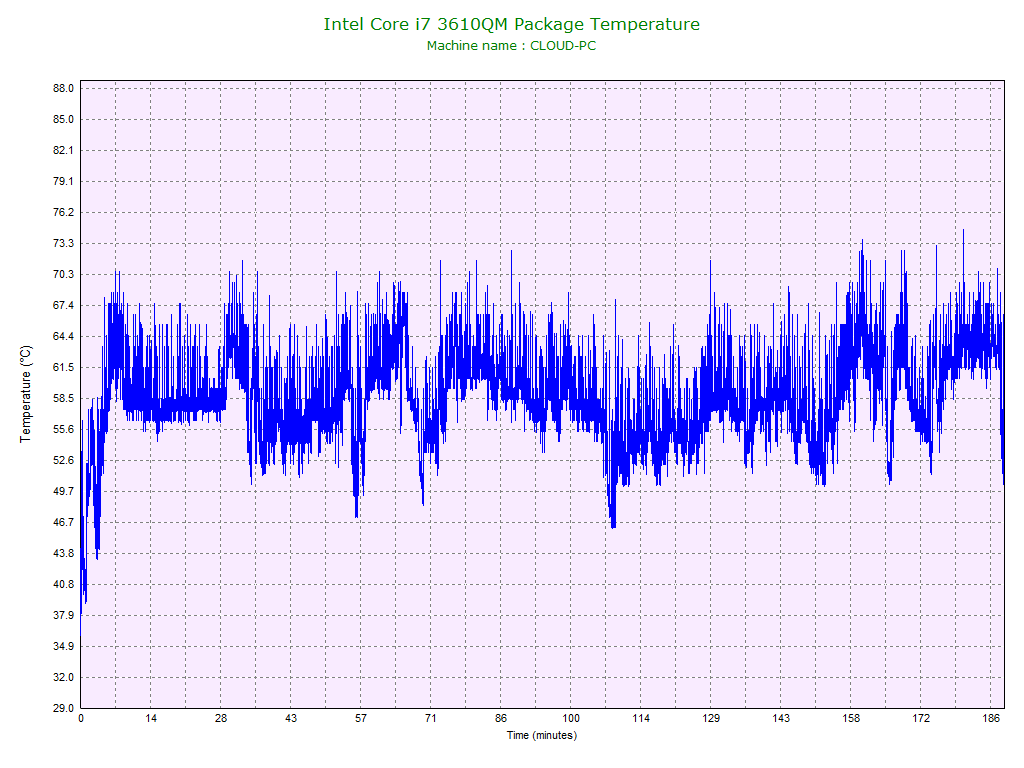Click the 43.8 temperature axis value
The image size is (1024, 768).
click(63, 553)
